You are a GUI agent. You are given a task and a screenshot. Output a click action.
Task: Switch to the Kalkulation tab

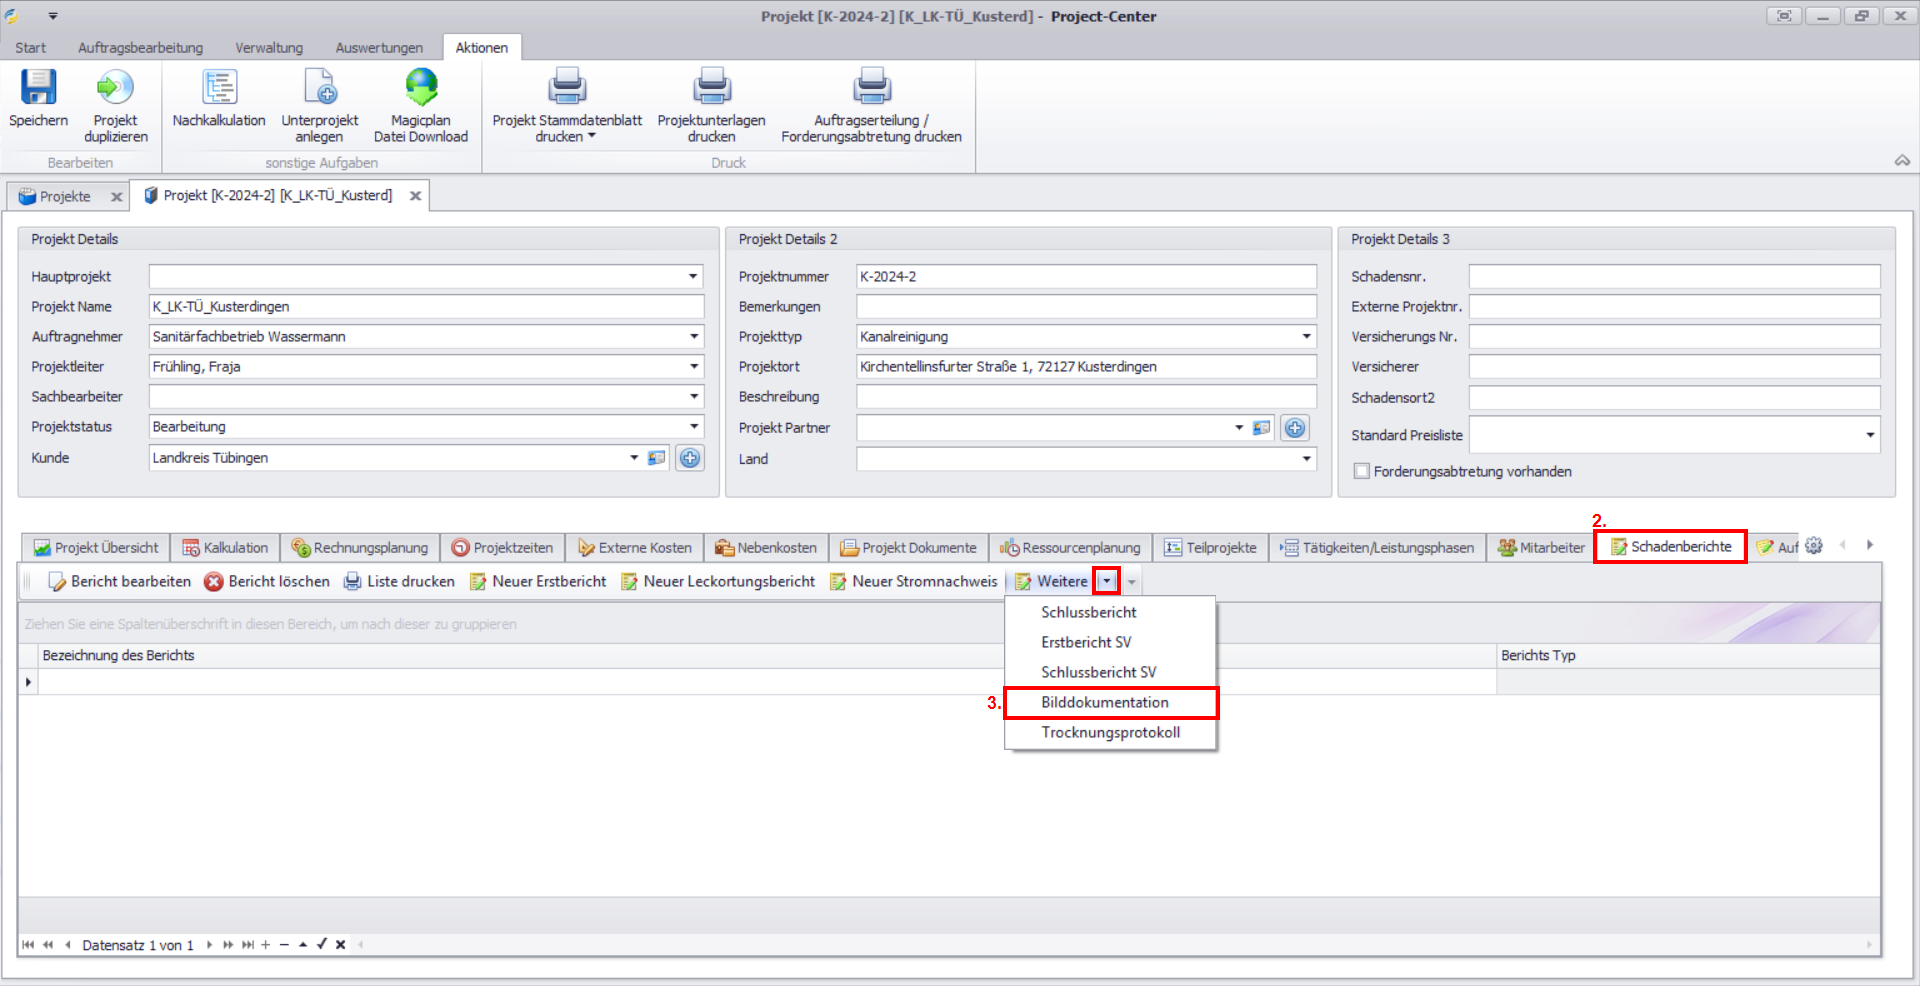point(225,548)
